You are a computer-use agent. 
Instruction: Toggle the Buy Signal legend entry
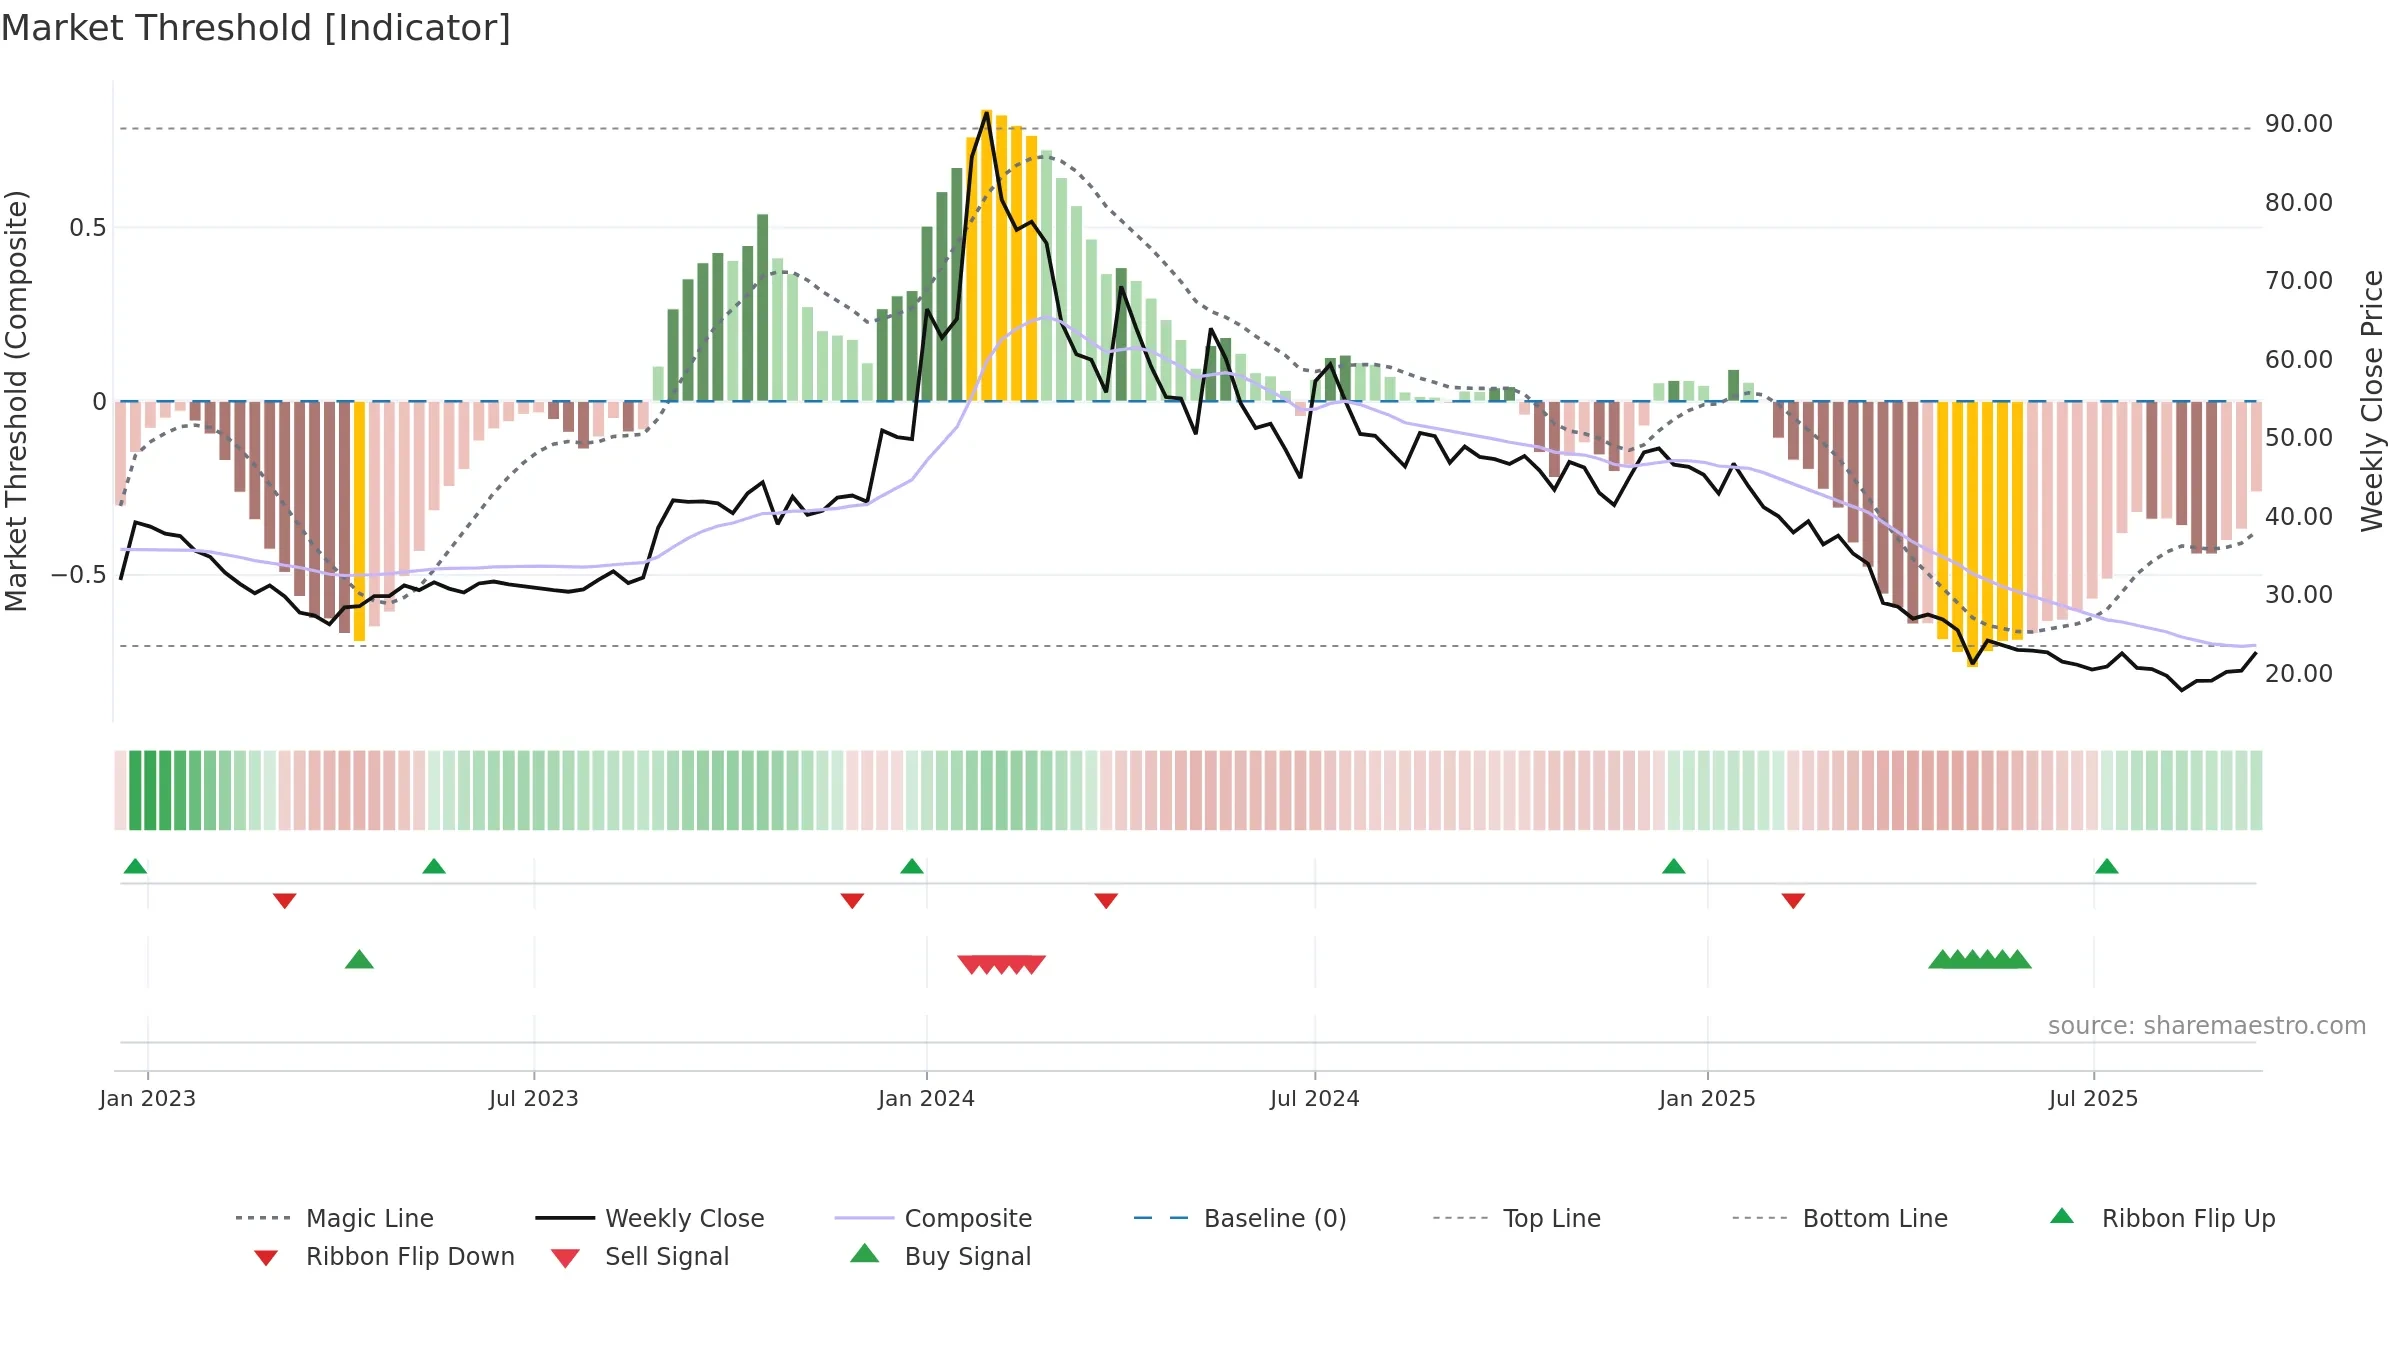click(940, 1256)
